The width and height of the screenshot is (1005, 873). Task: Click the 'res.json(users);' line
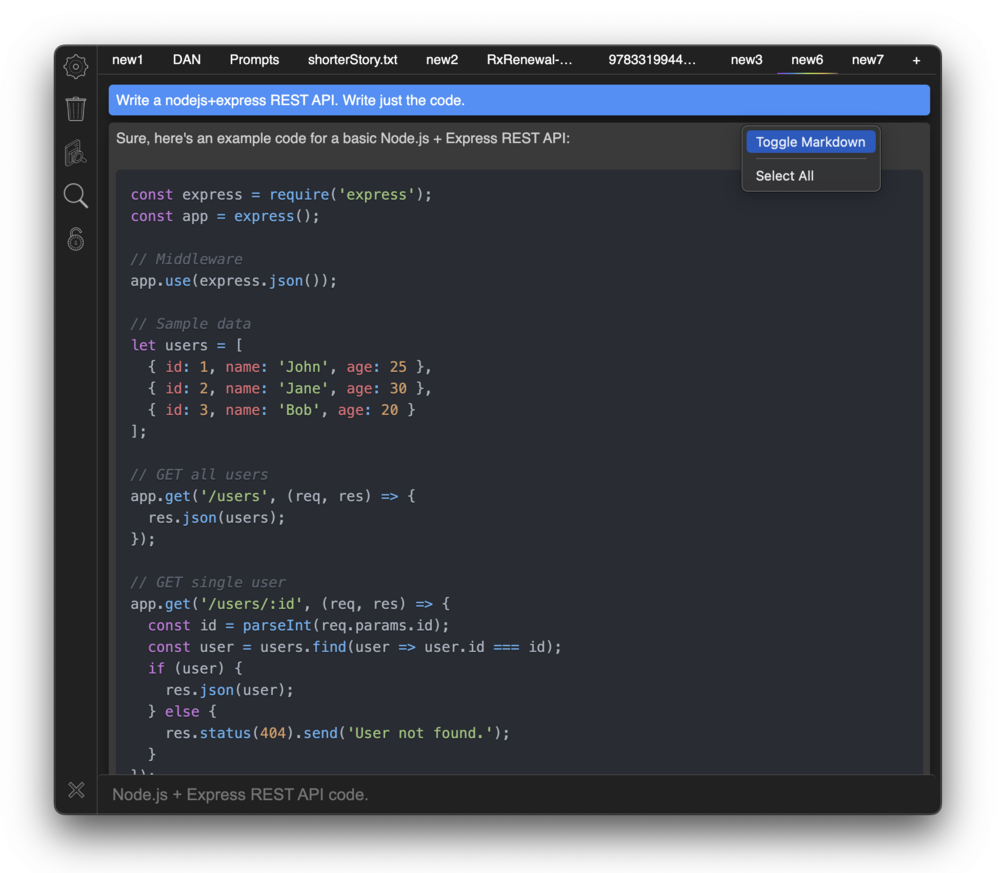coord(217,518)
